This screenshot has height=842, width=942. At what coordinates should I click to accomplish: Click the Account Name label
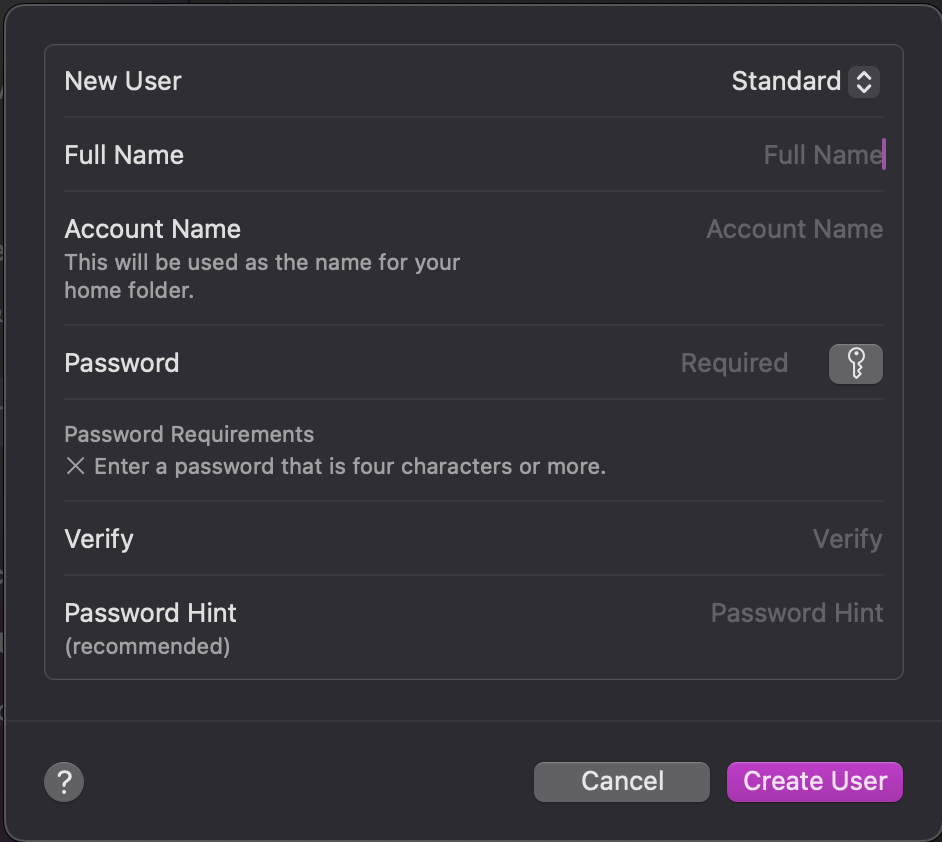tap(152, 229)
